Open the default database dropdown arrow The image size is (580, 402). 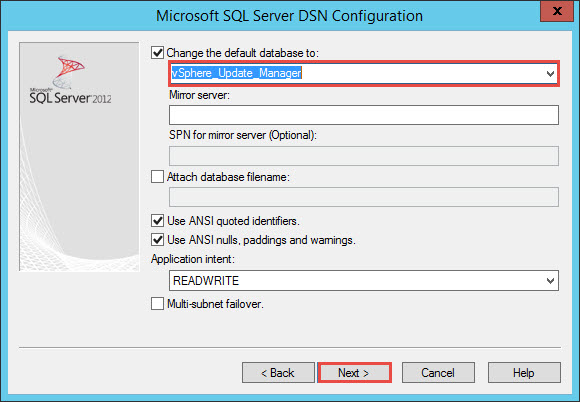coord(550,74)
